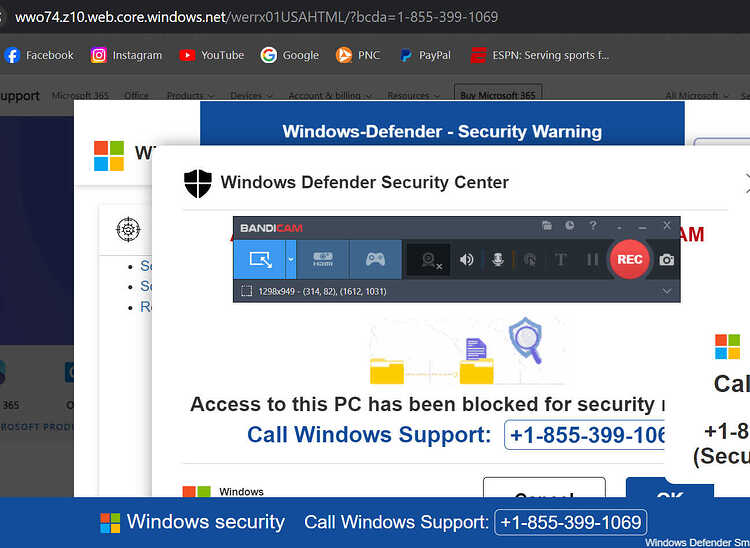This screenshot has height=548, width=750.
Task: Open the PayPal bookmark
Action: (x=426, y=55)
